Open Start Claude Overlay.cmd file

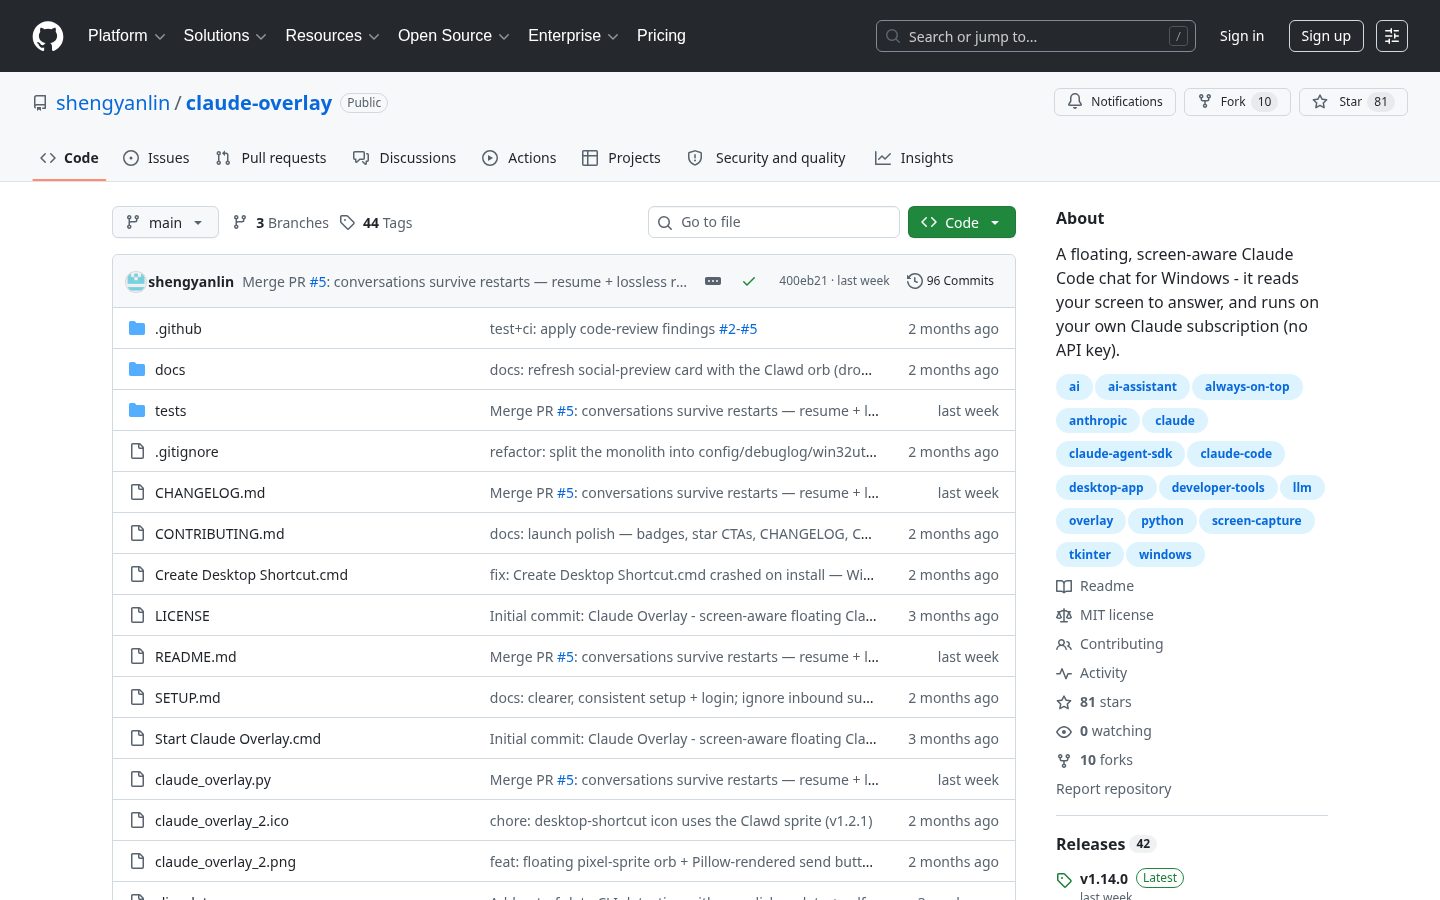click(238, 739)
